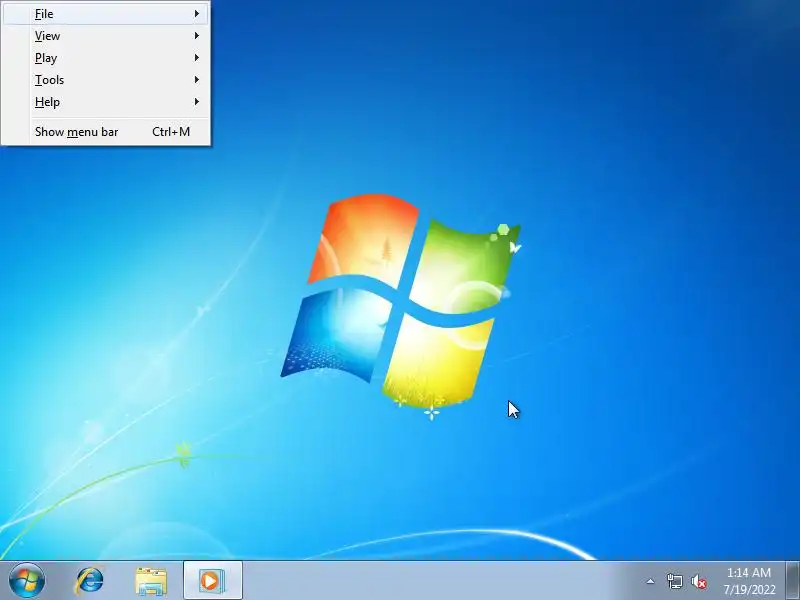Open the Tools submenu
Screen dimensions: 800x600
tap(106, 80)
